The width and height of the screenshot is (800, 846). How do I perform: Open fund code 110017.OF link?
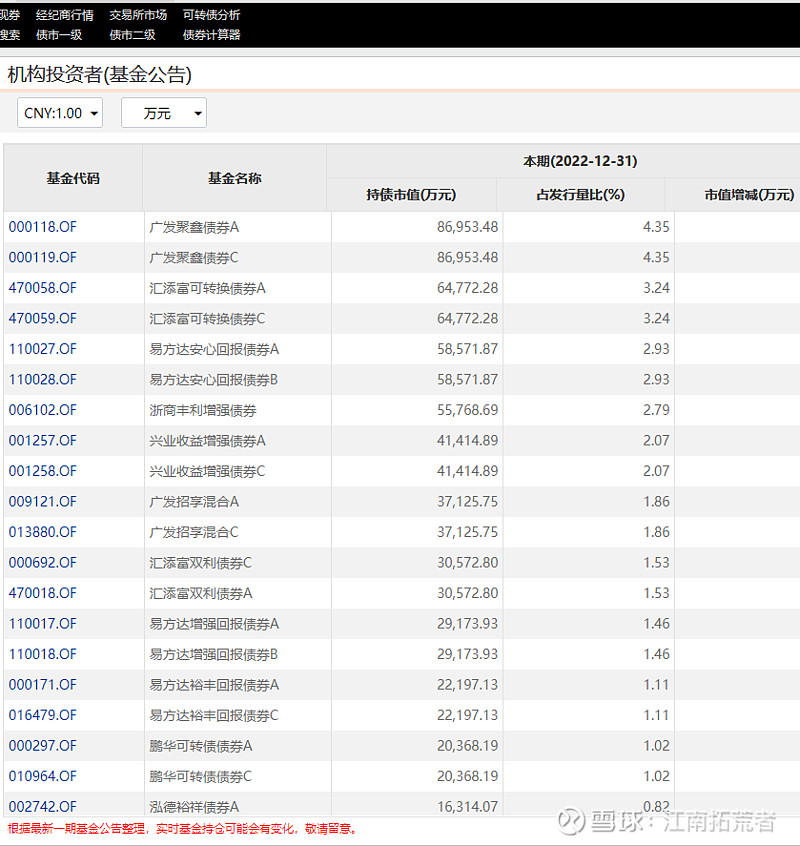pos(43,623)
